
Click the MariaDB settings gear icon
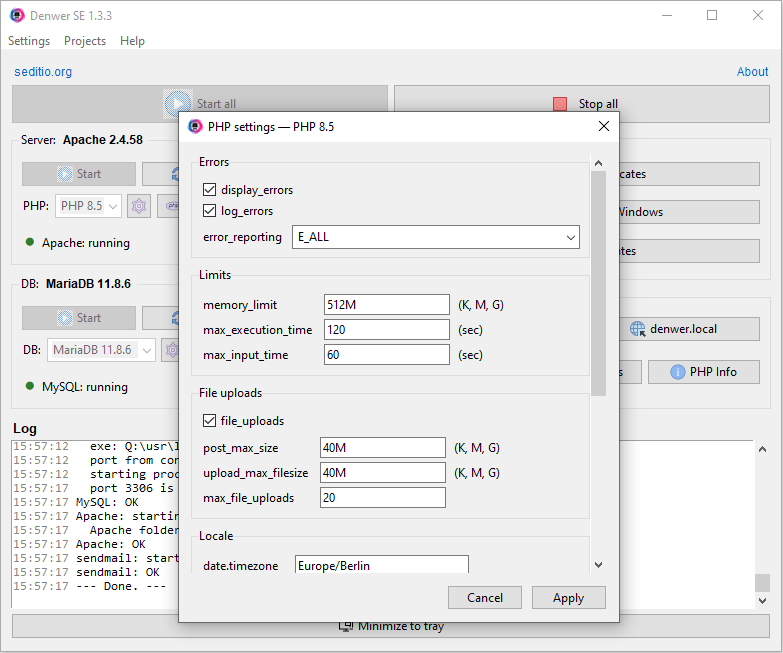point(170,350)
